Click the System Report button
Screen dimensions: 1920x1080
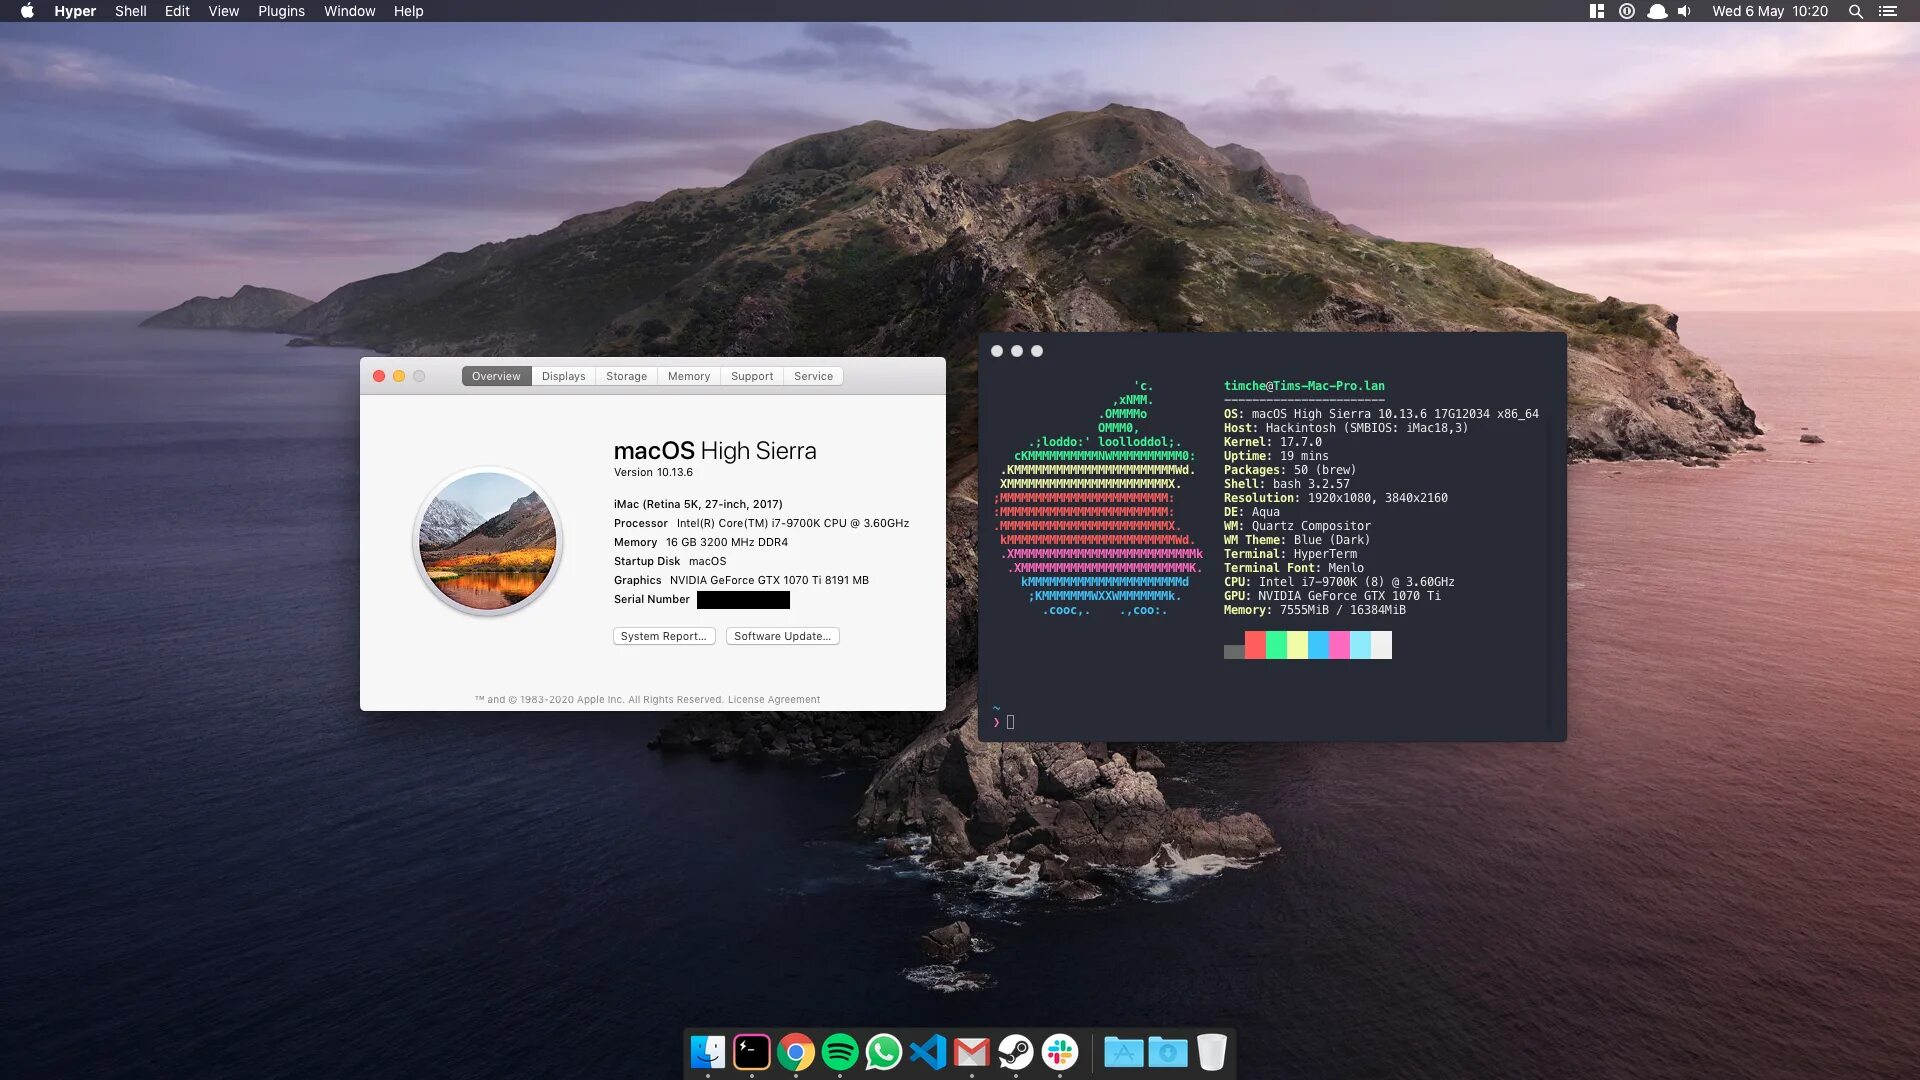[x=663, y=636]
